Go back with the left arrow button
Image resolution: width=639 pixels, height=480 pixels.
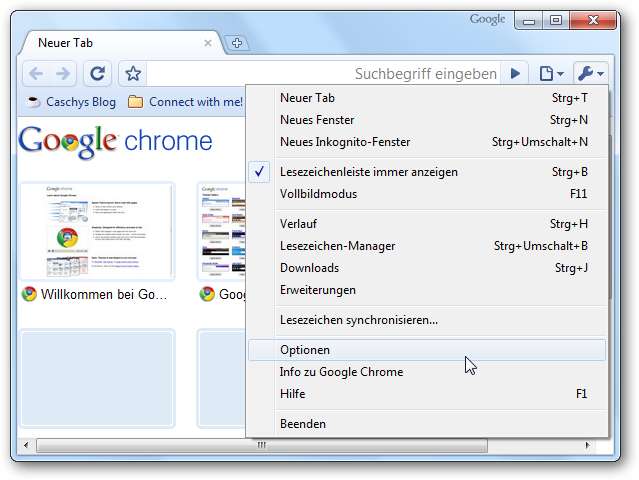pos(37,74)
